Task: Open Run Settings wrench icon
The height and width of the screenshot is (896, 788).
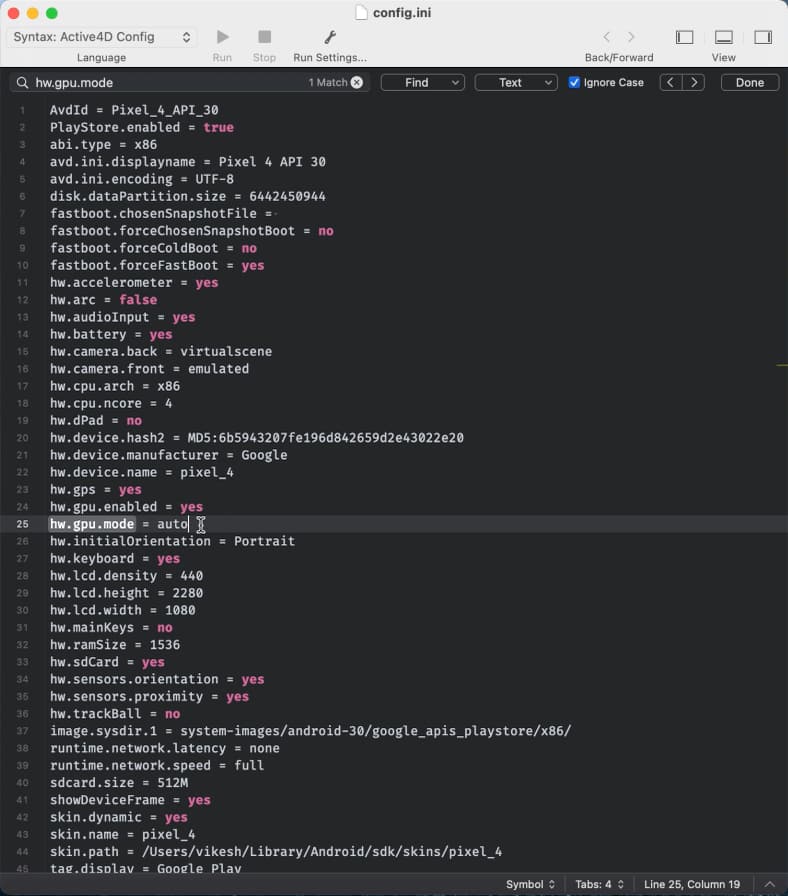Action: tap(330, 37)
